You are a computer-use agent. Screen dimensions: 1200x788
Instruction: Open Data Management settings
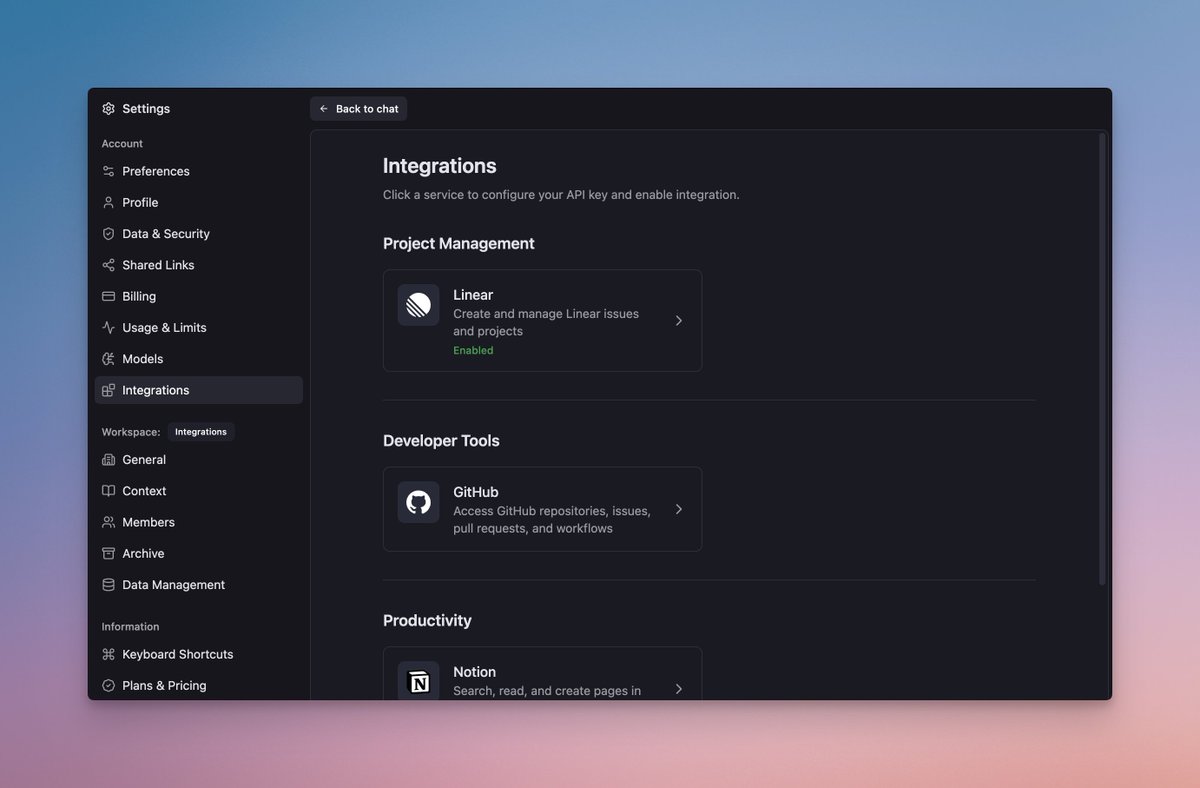coord(199,585)
